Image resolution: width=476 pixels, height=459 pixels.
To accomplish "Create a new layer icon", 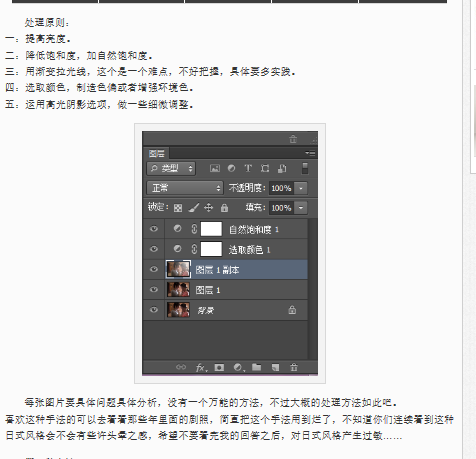I will click(275, 367).
